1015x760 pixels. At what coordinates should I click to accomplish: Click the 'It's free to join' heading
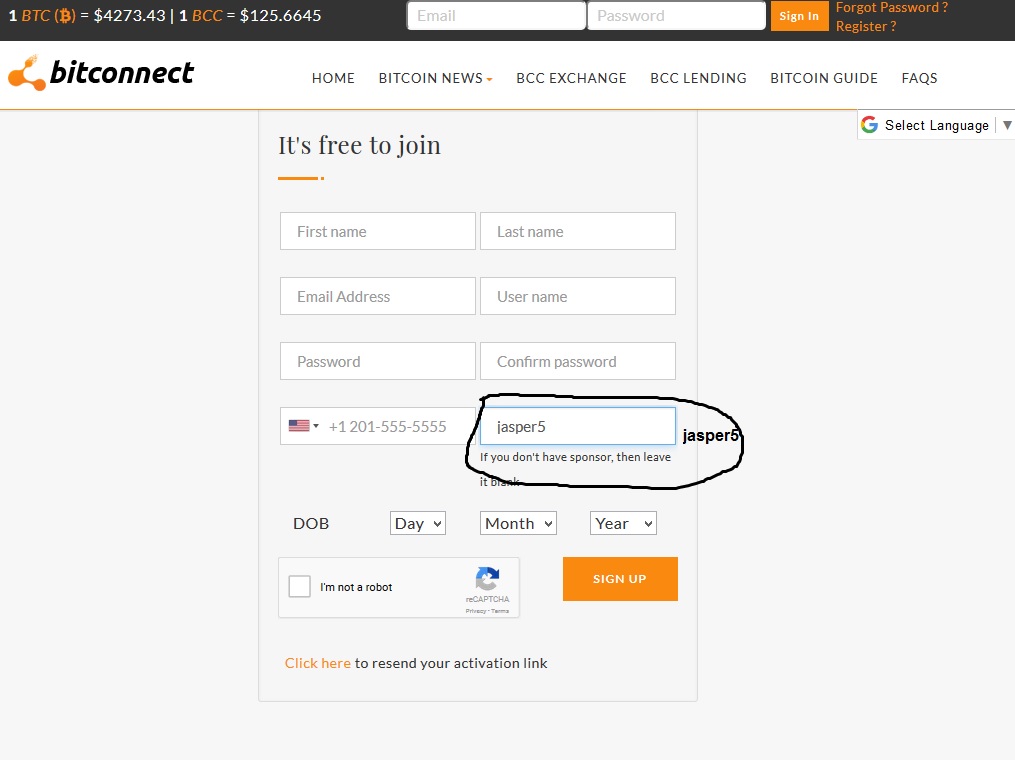point(359,146)
